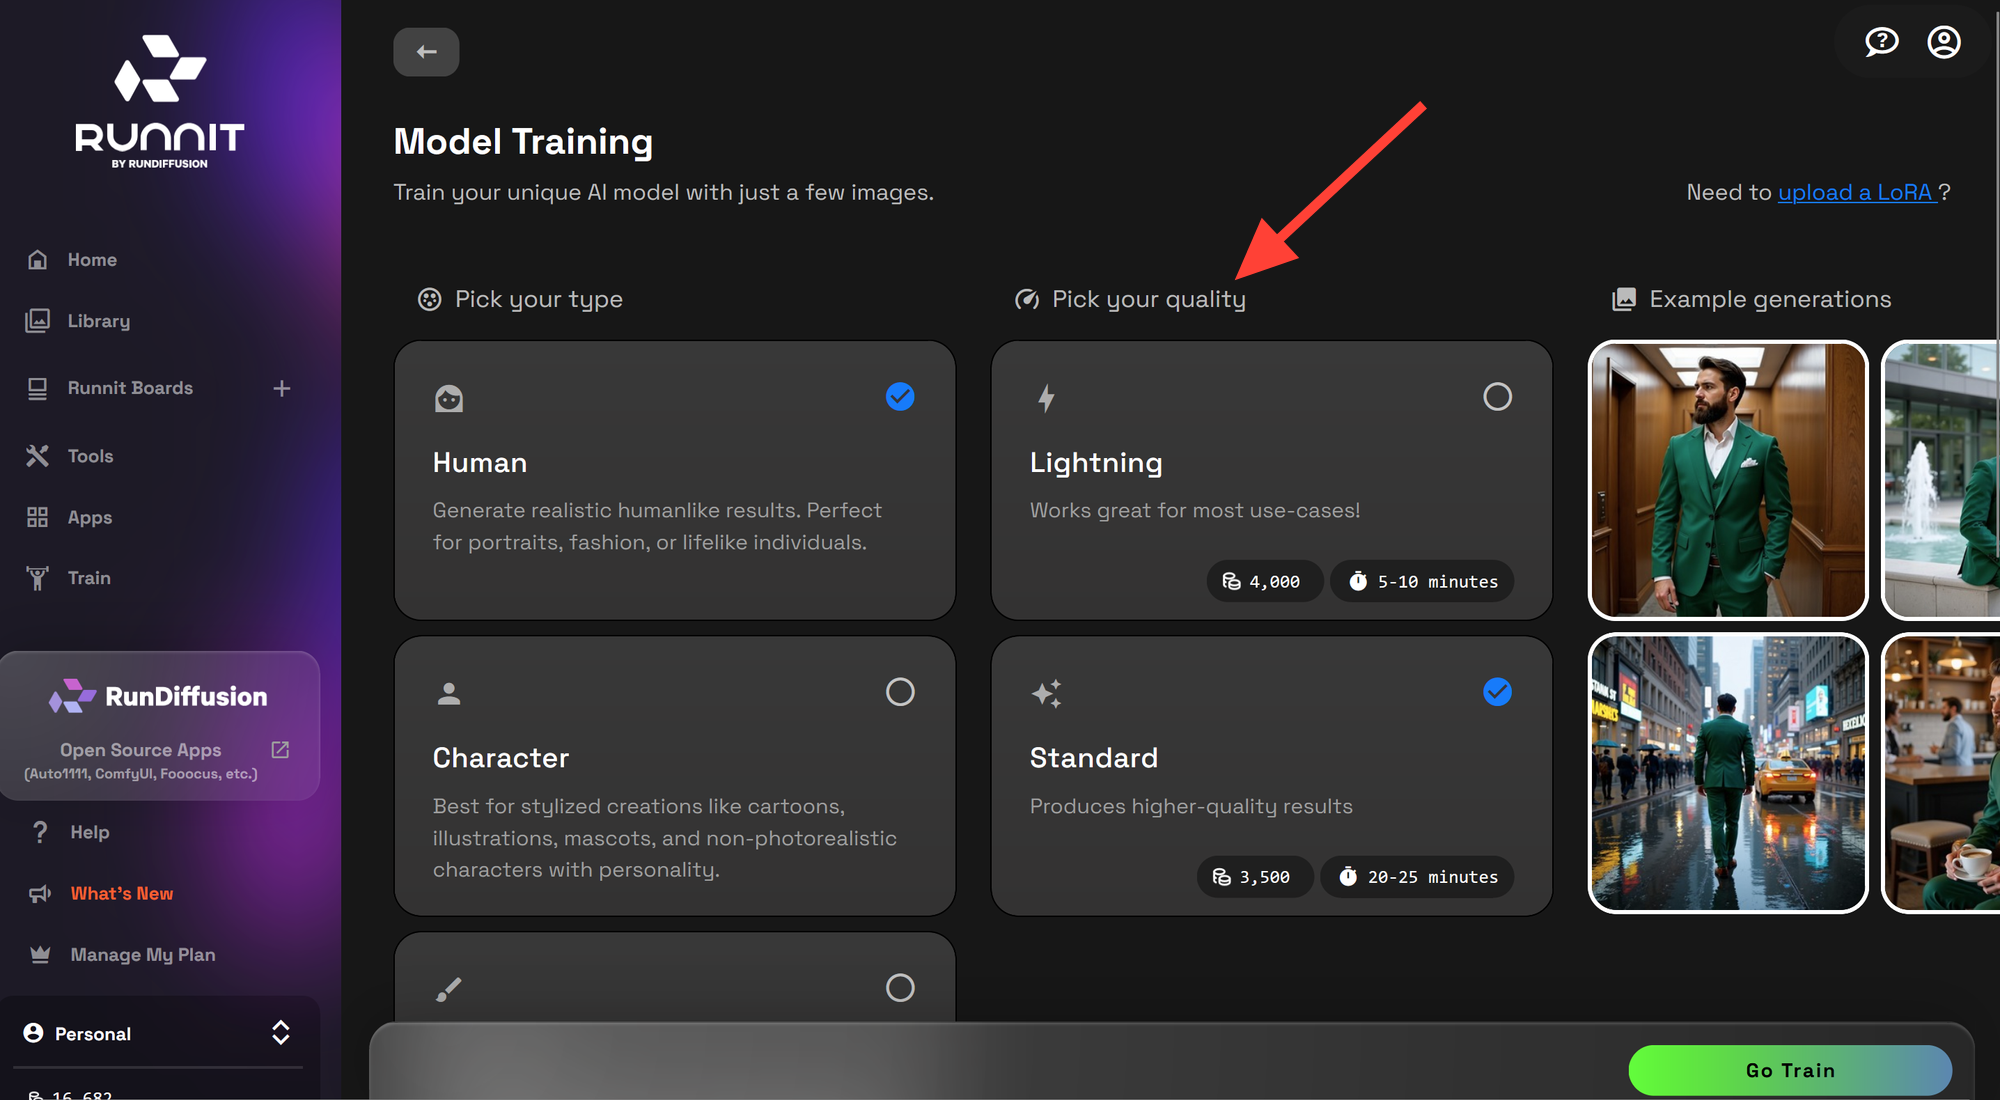Open the rainy city street example image
The width and height of the screenshot is (2000, 1100).
point(1728,773)
